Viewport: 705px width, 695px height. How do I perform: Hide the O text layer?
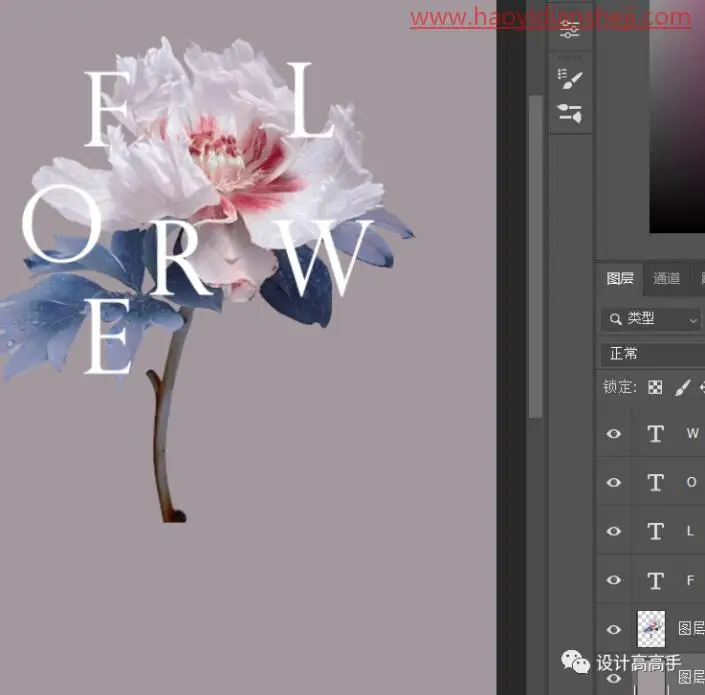click(614, 483)
